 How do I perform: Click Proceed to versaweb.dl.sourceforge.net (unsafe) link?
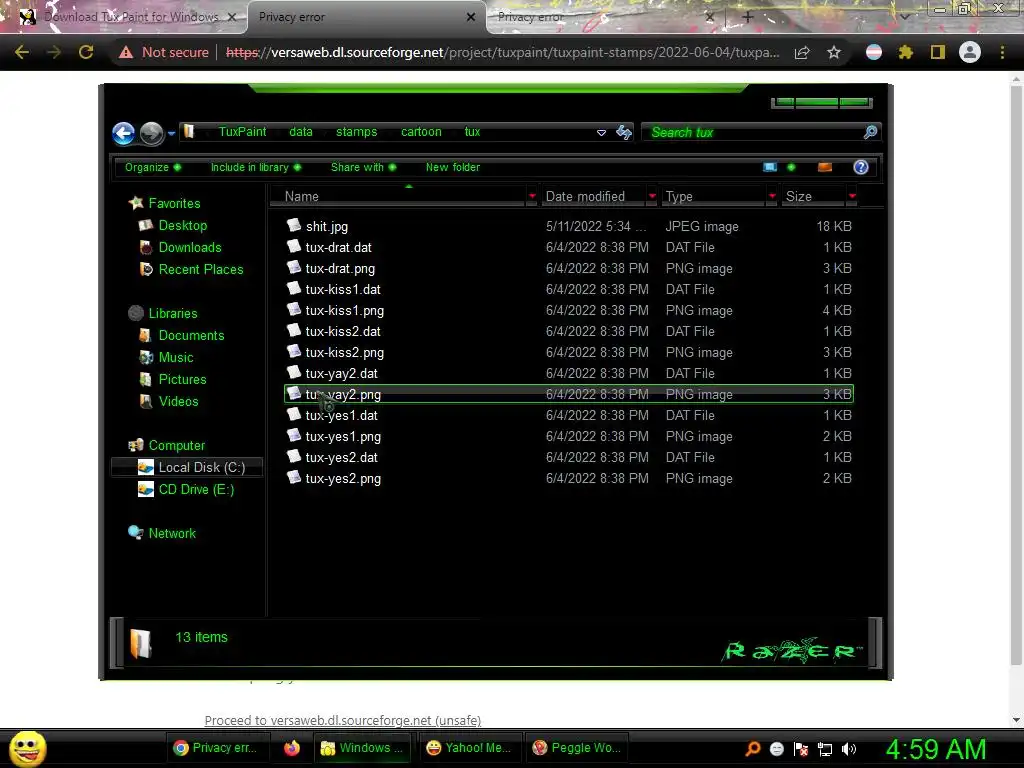click(343, 720)
